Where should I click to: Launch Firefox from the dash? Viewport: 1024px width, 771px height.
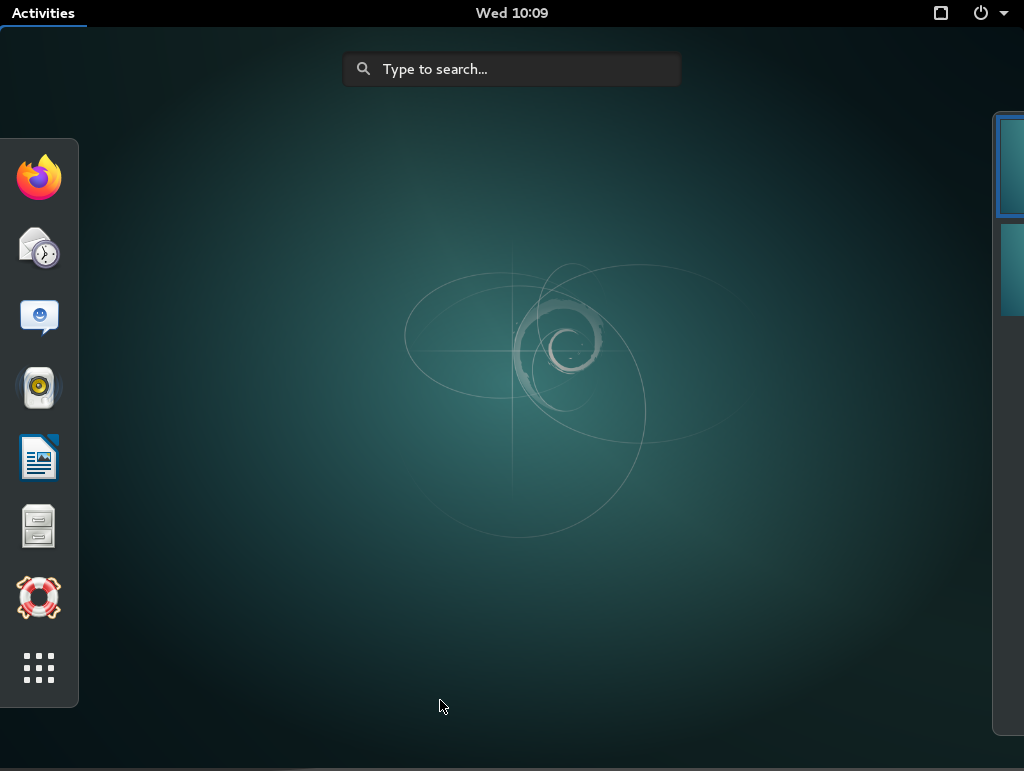pos(39,177)
